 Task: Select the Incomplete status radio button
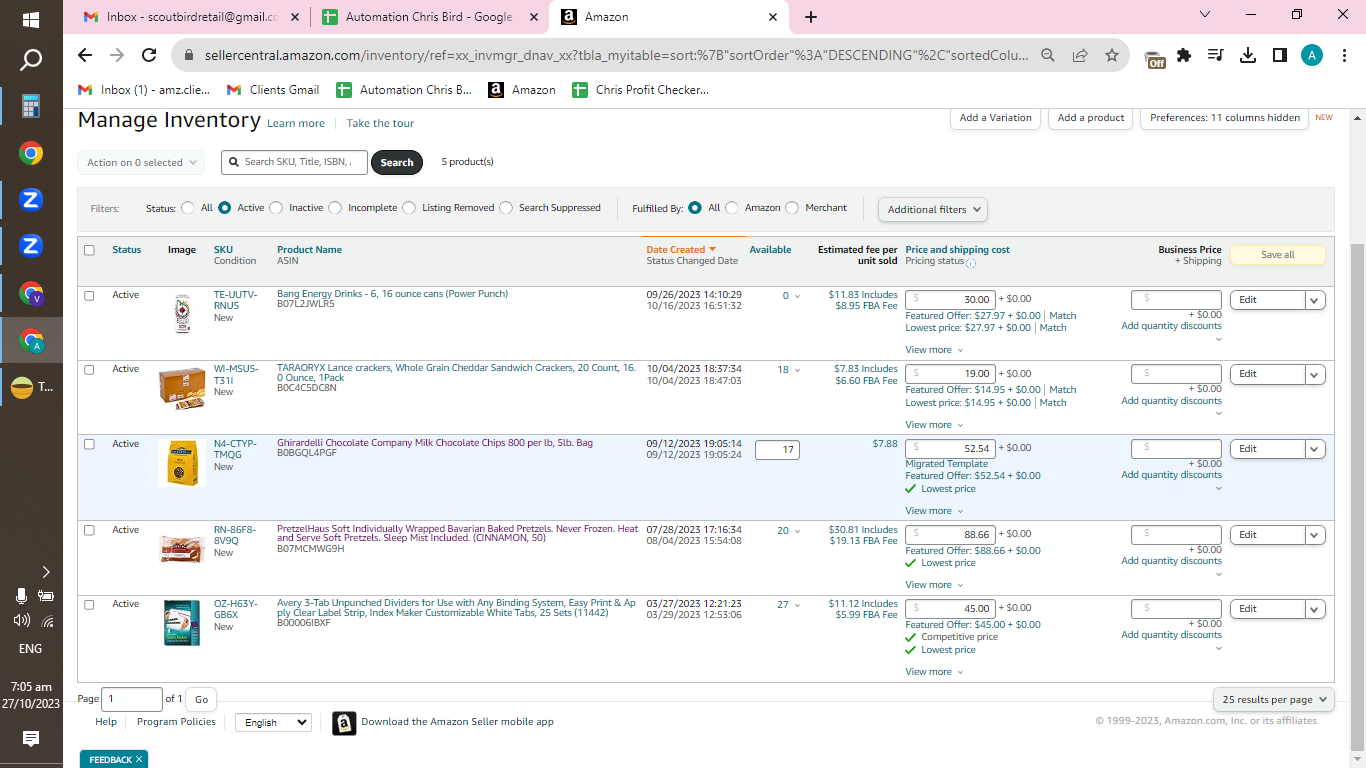335,208
